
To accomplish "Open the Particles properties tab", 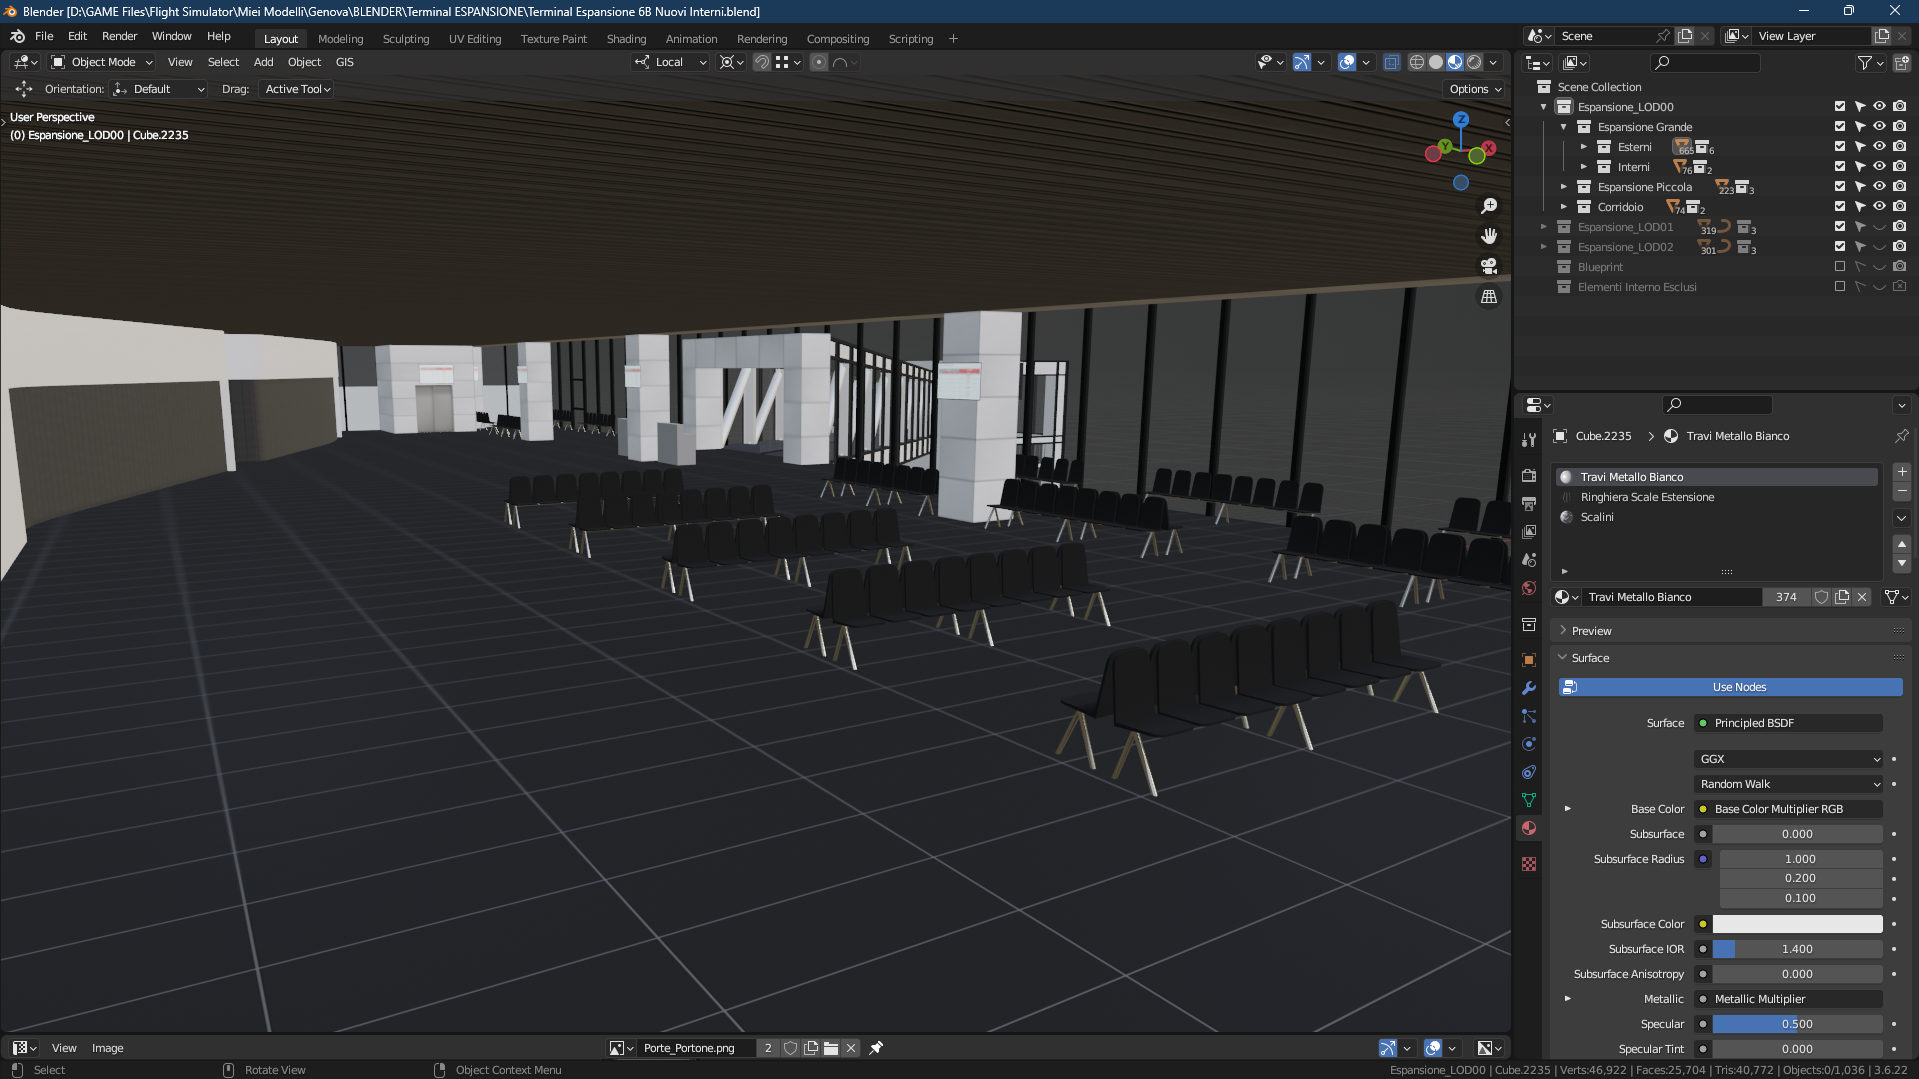I will pos(1529,716).
